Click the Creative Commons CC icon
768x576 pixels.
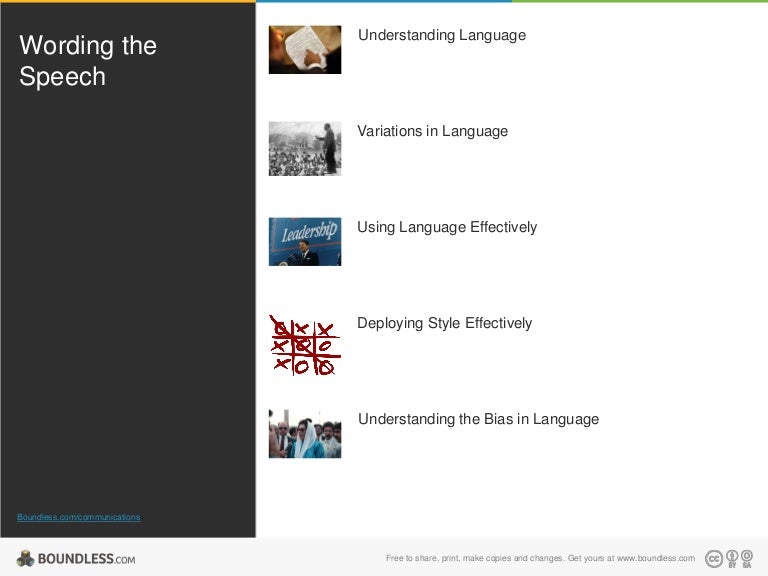tap(714, 558)
